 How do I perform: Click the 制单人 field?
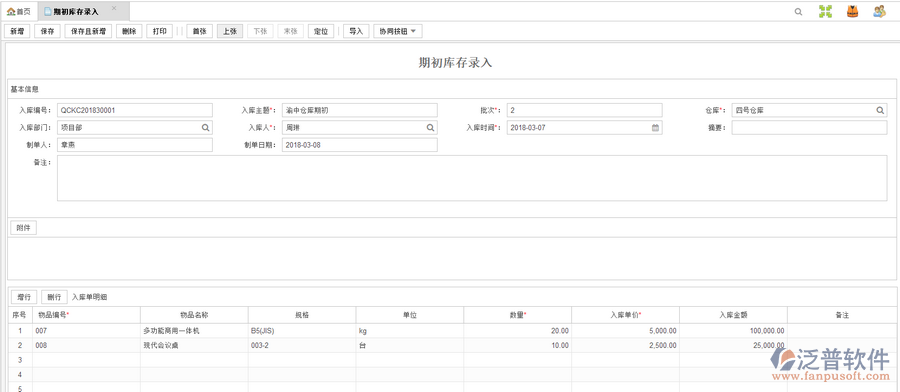pos(135,145)
